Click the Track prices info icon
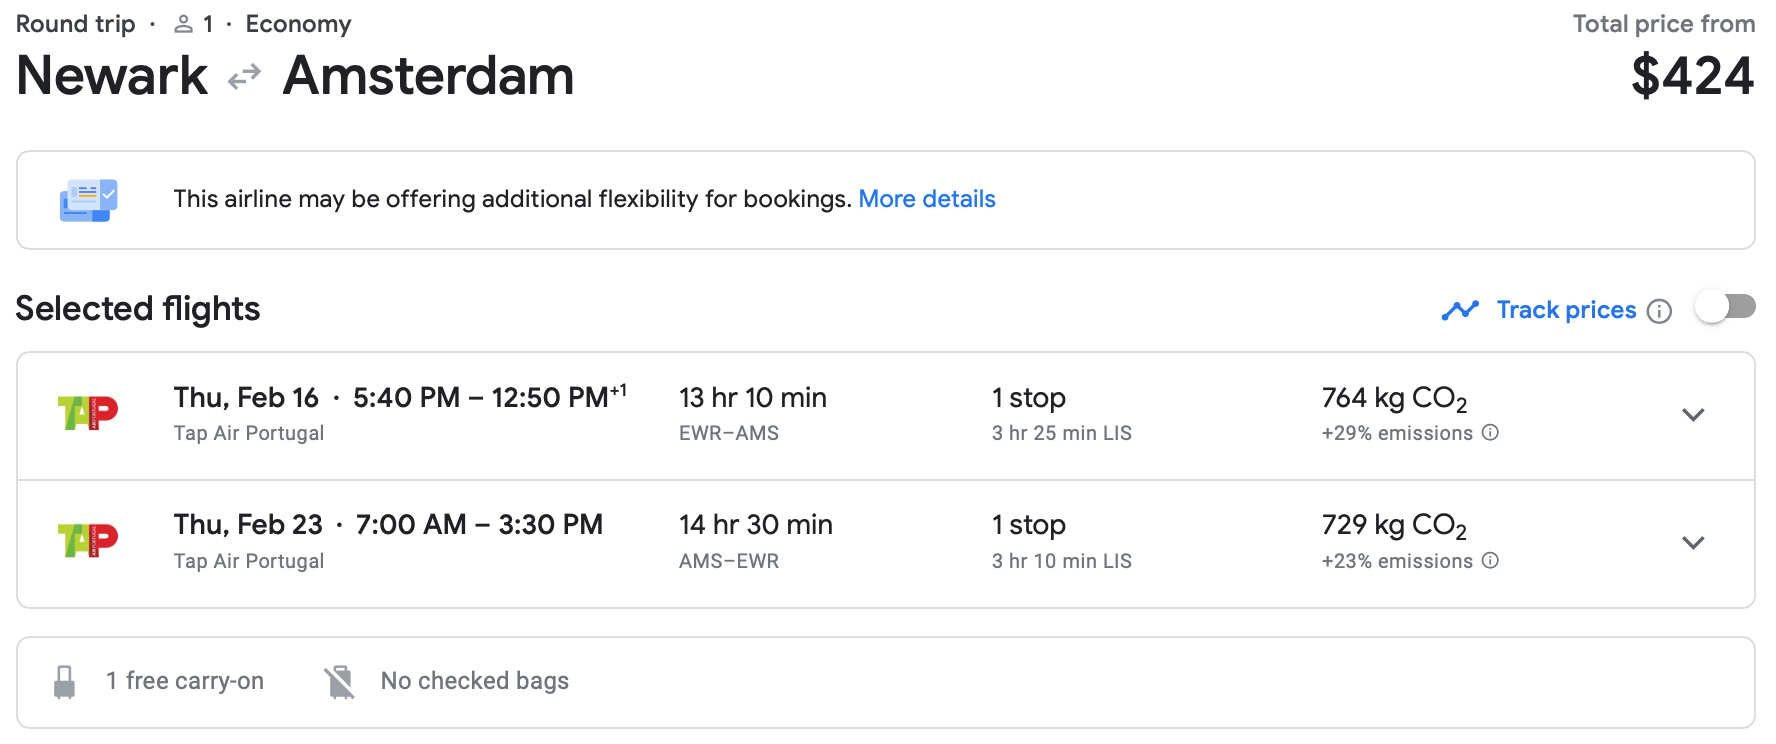The image size is (1776, 744). 1659,311
